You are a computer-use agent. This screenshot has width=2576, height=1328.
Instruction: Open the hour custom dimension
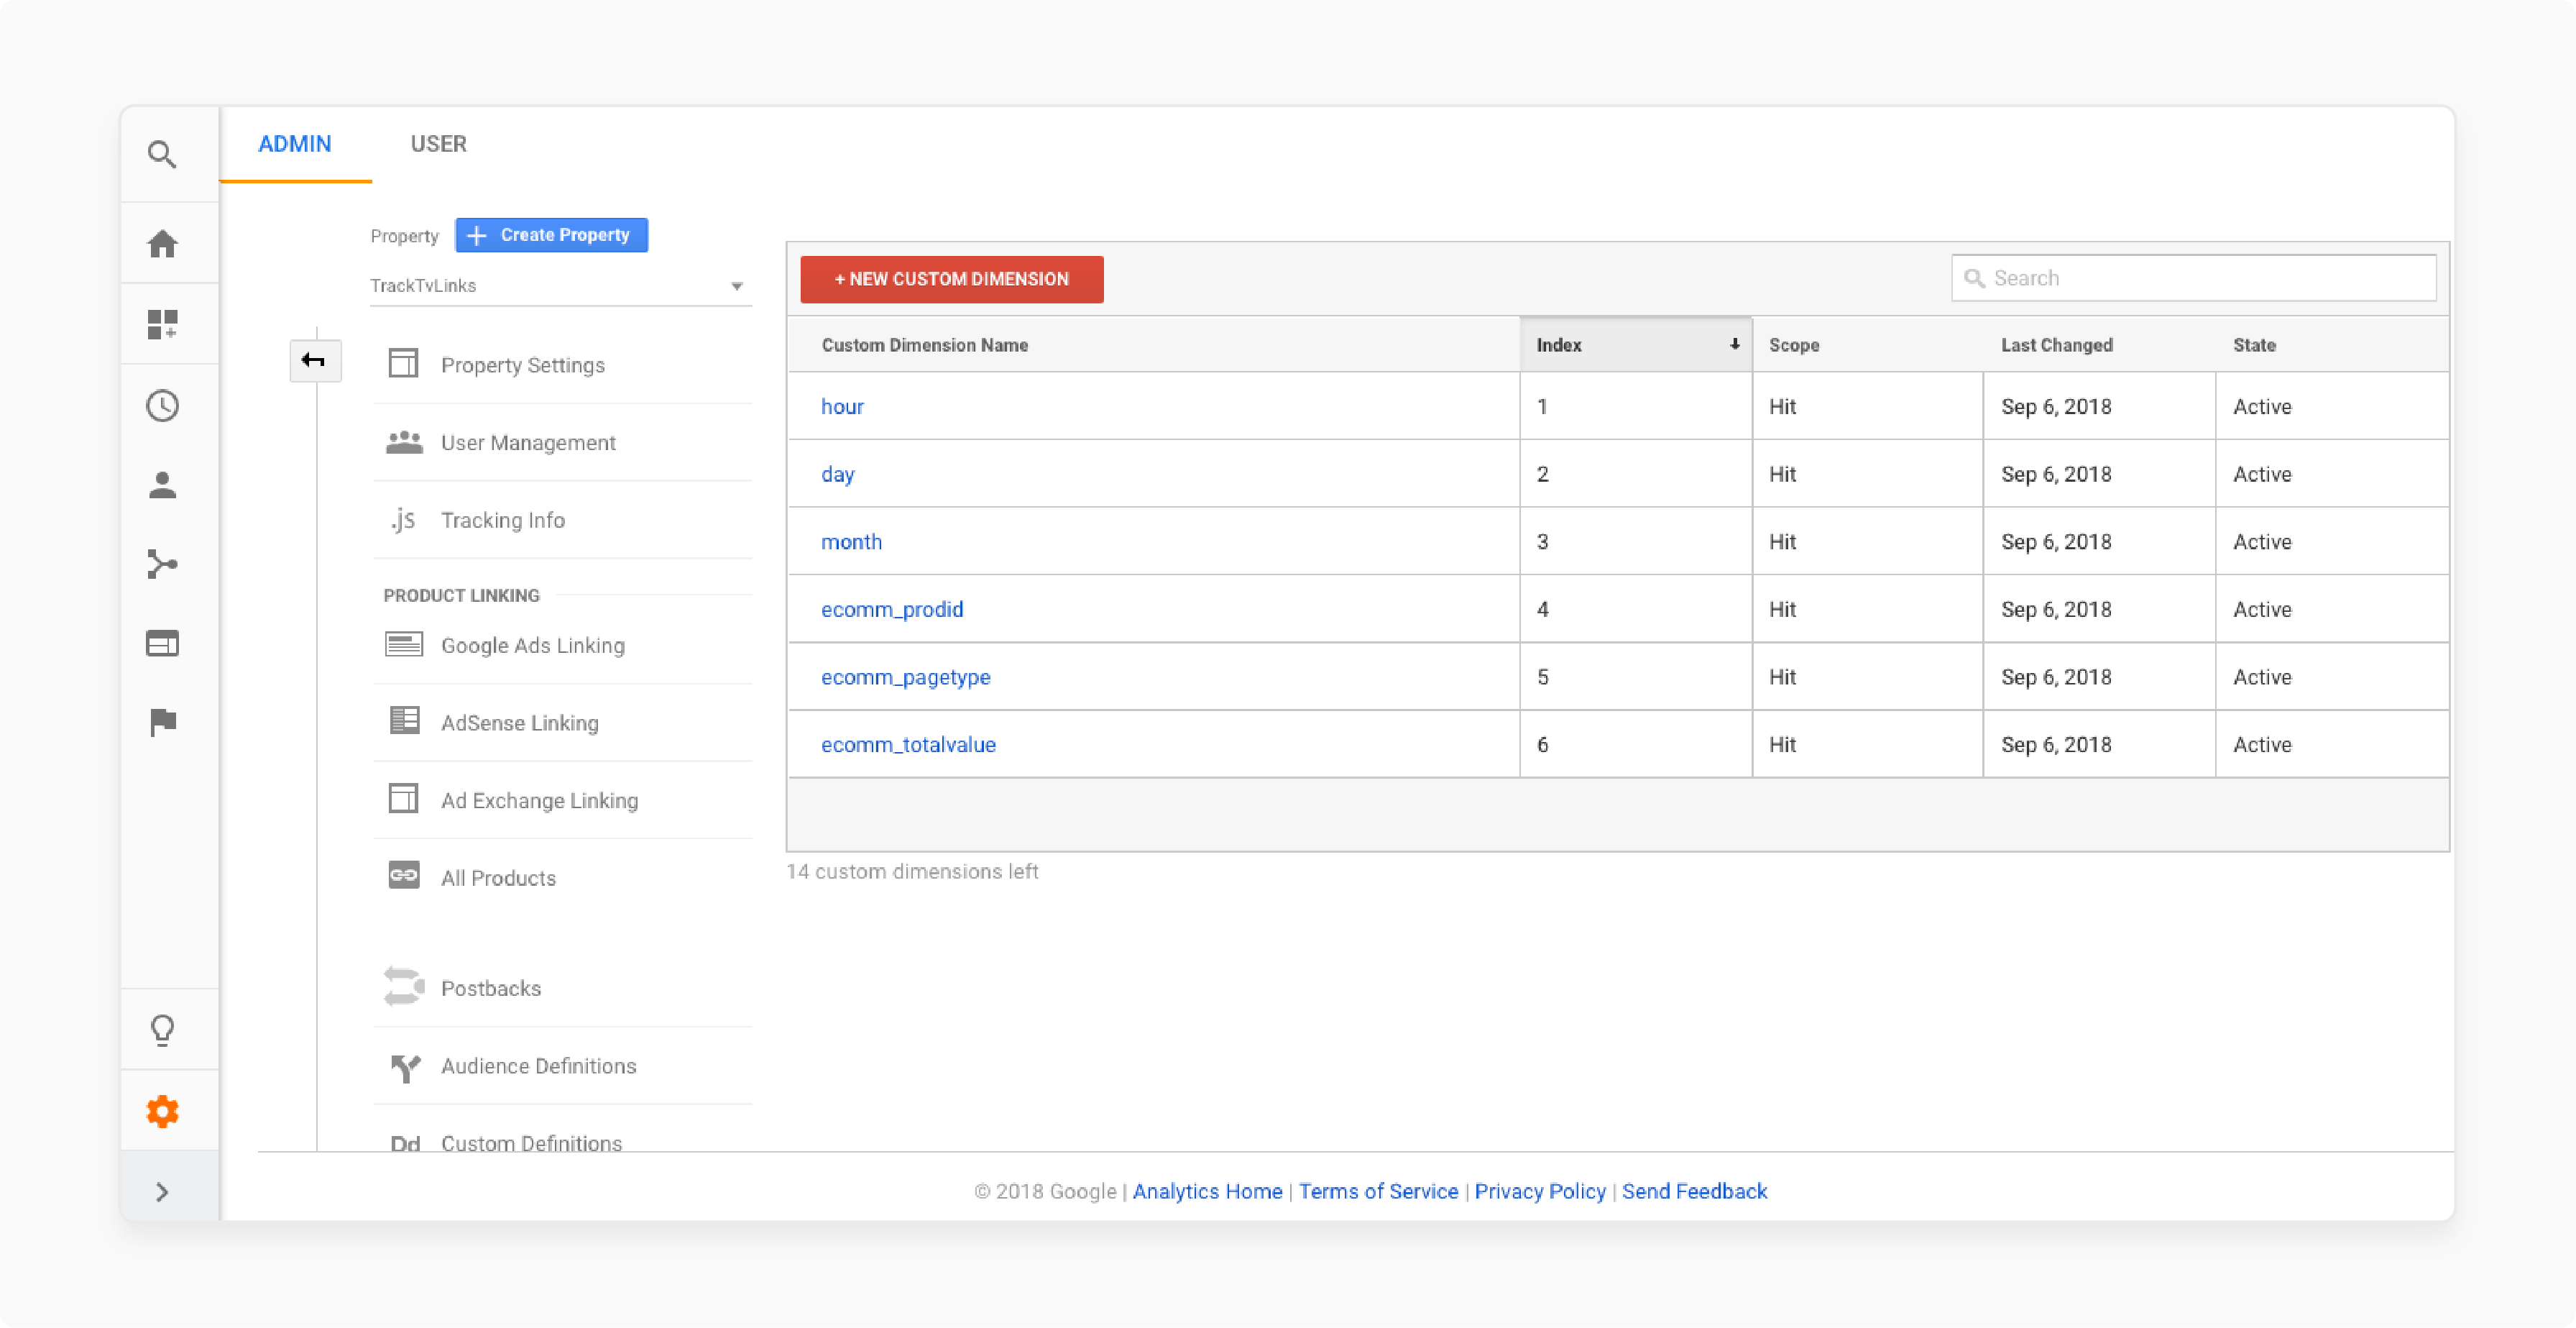[842, 407]
